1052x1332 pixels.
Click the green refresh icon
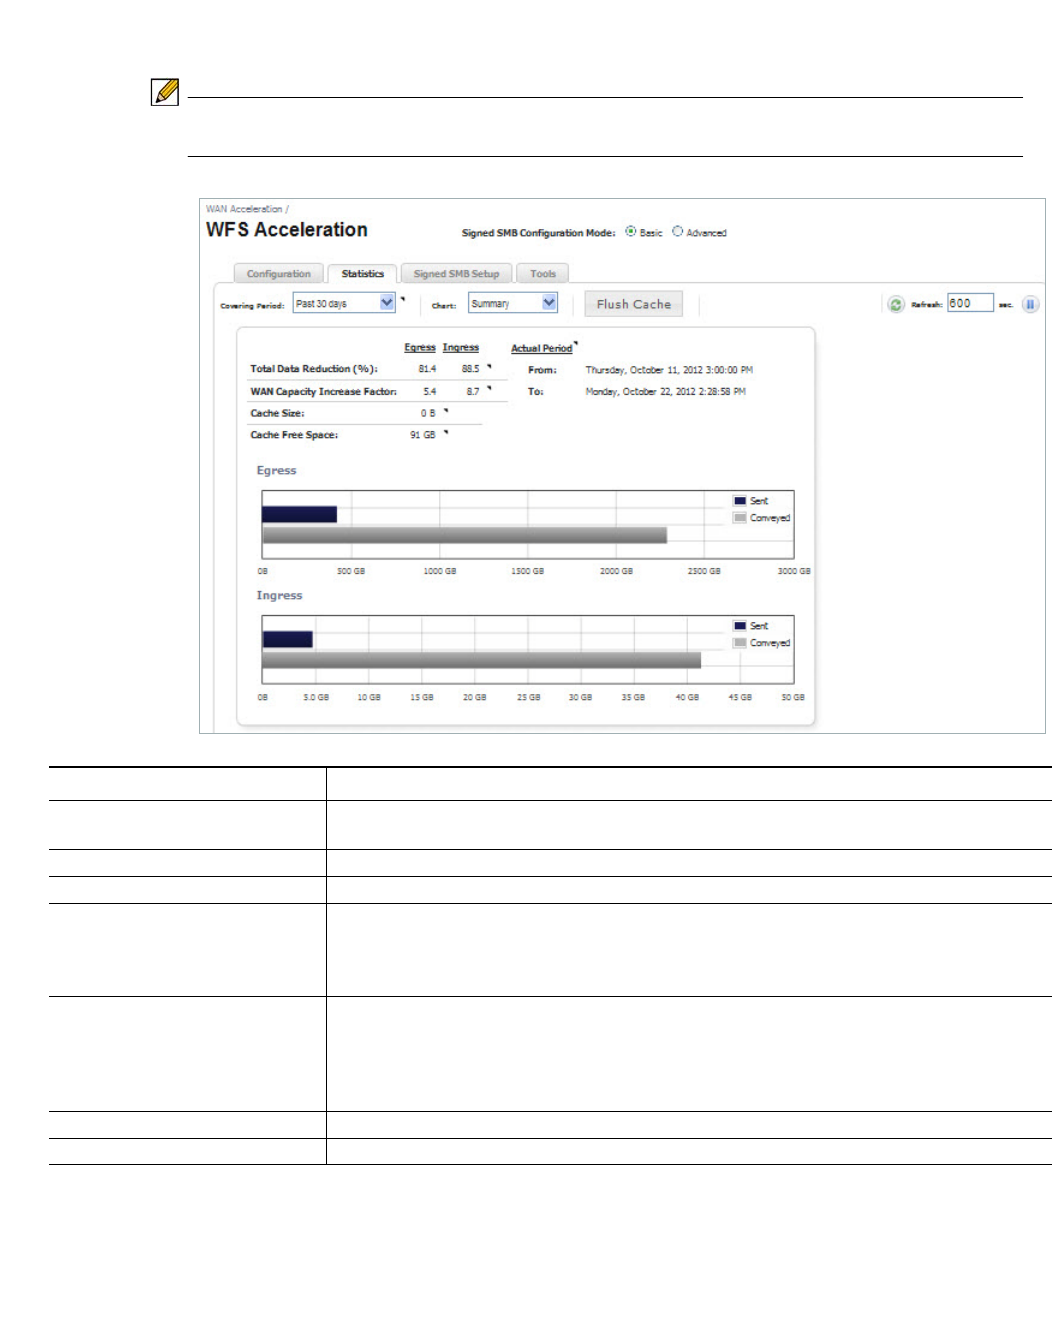pyautogui.click(x=895, y=304)
